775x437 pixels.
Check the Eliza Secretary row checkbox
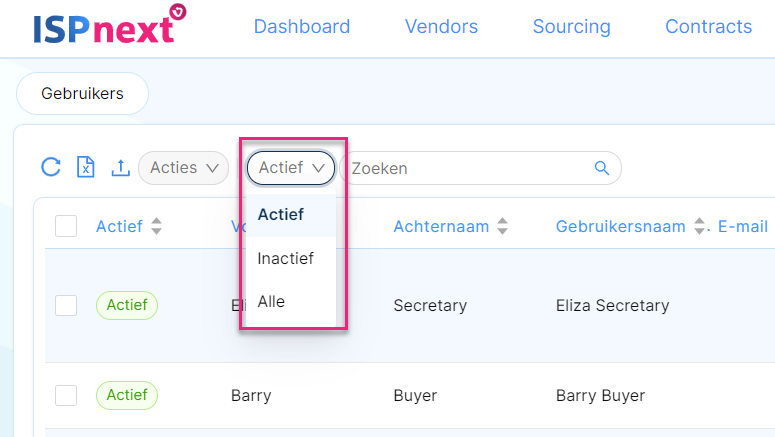click(66, 305)
